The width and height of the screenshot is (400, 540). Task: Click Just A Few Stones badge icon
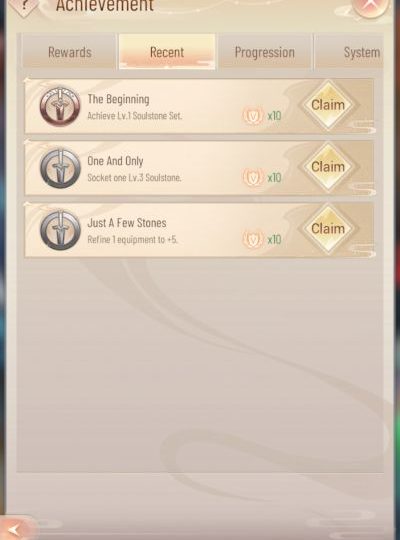click(x=60, y=230)
